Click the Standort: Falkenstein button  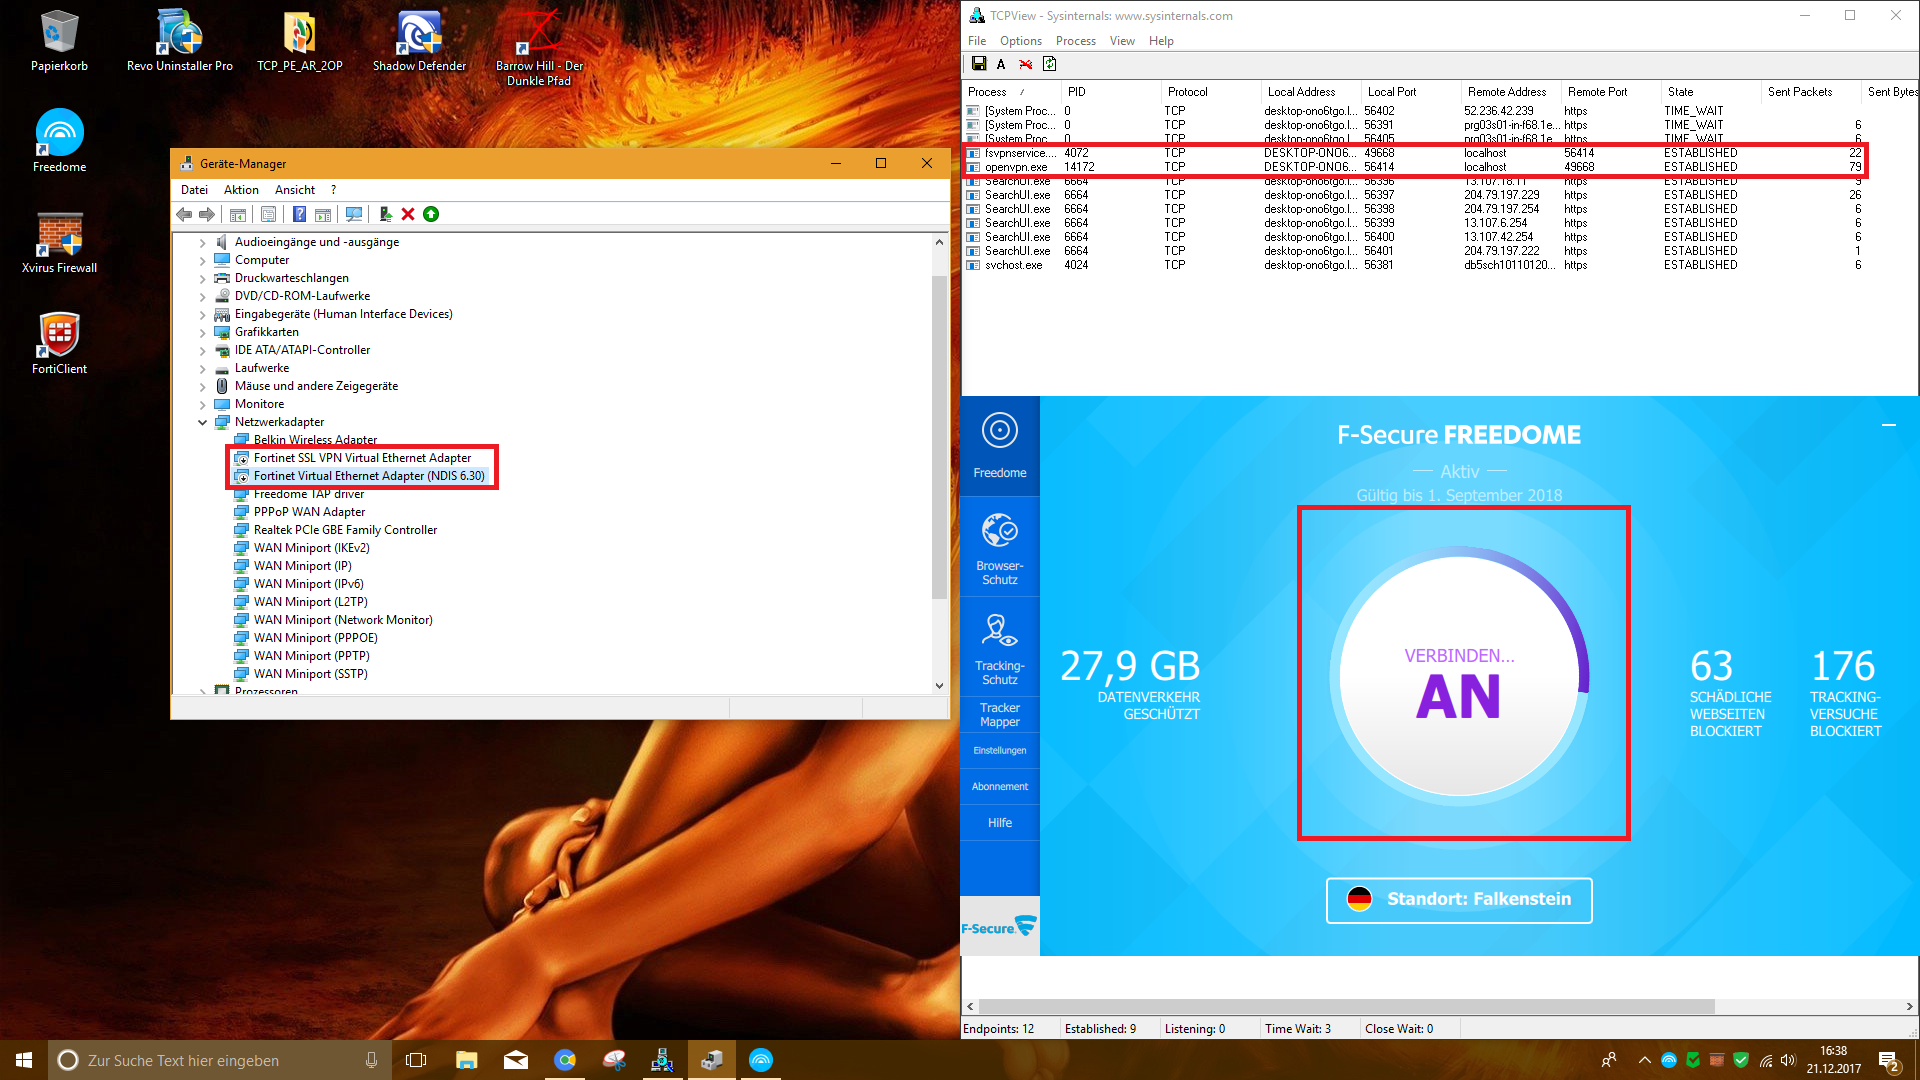(1459, 899)
